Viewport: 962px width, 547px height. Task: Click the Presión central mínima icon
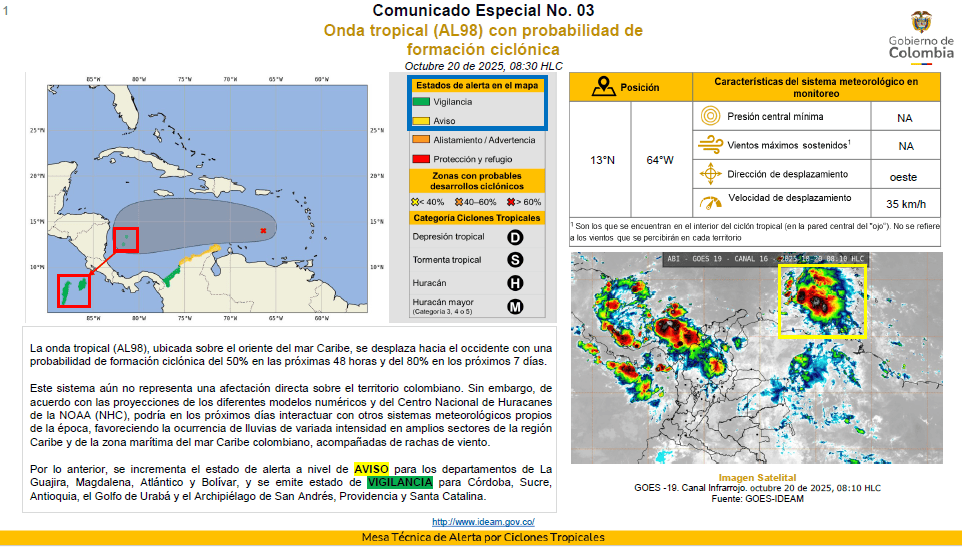click(710, 116)
